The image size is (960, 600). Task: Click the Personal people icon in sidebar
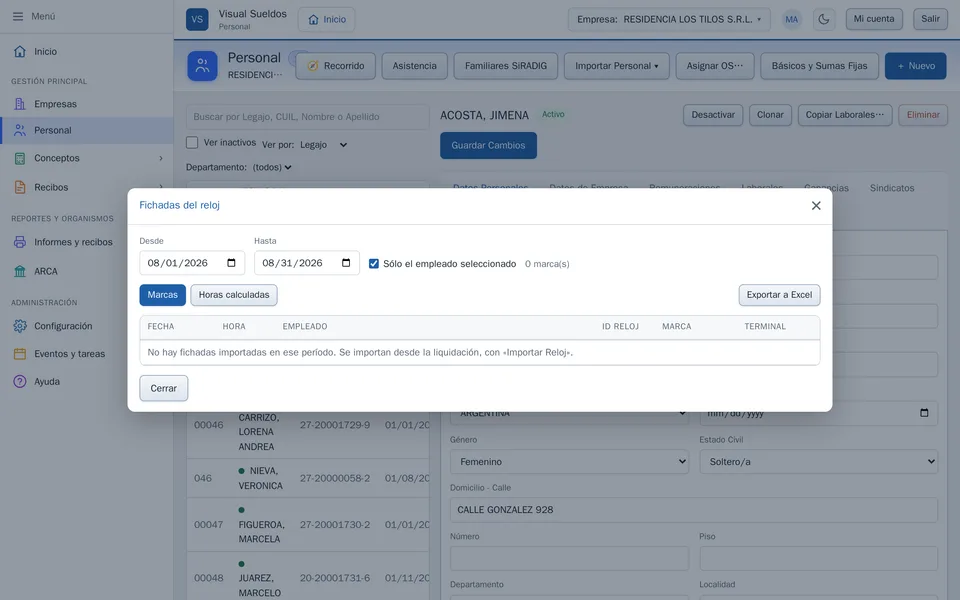pyautogui.click(x=20, y=130)
